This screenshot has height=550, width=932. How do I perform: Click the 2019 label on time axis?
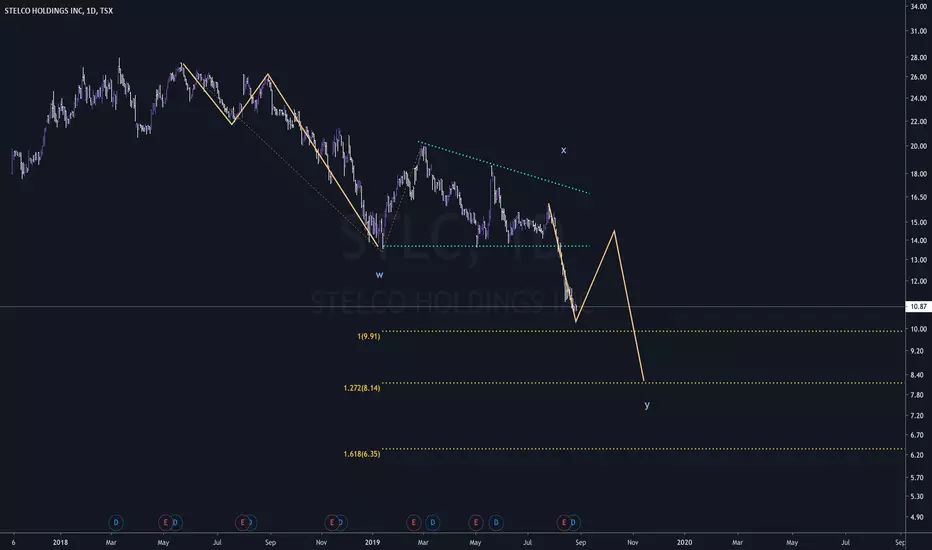tap(372, 542)
